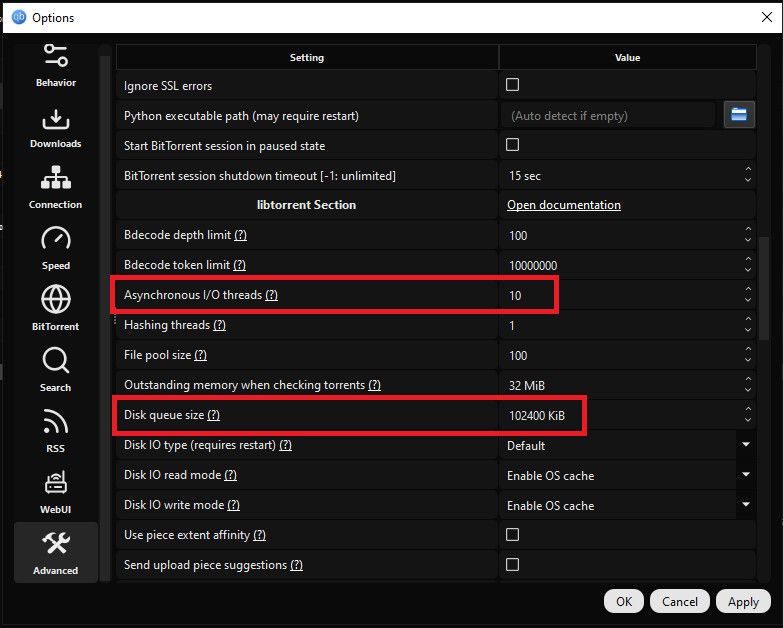This screenshot has width=783, height=628.
Task: Click the settings list vertical scrollbar
Action: (x=764, y=288)
